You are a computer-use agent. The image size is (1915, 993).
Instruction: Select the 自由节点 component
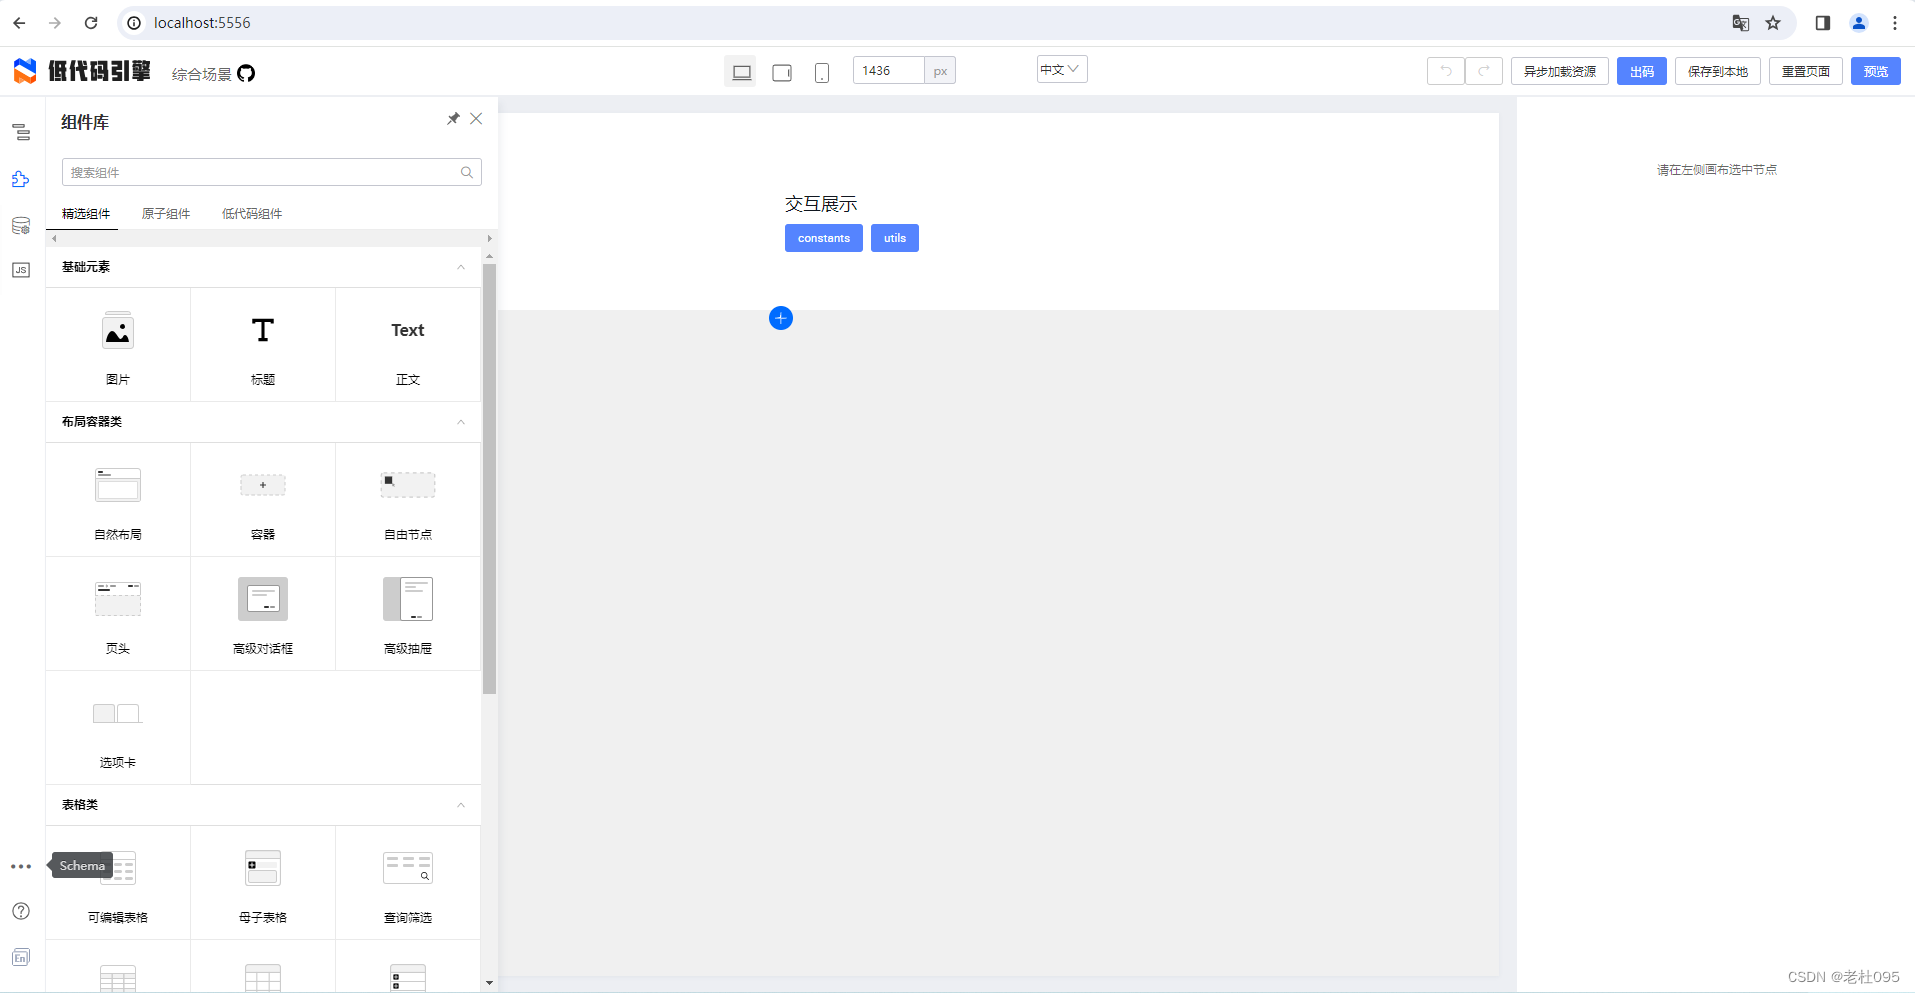[408, 500]
